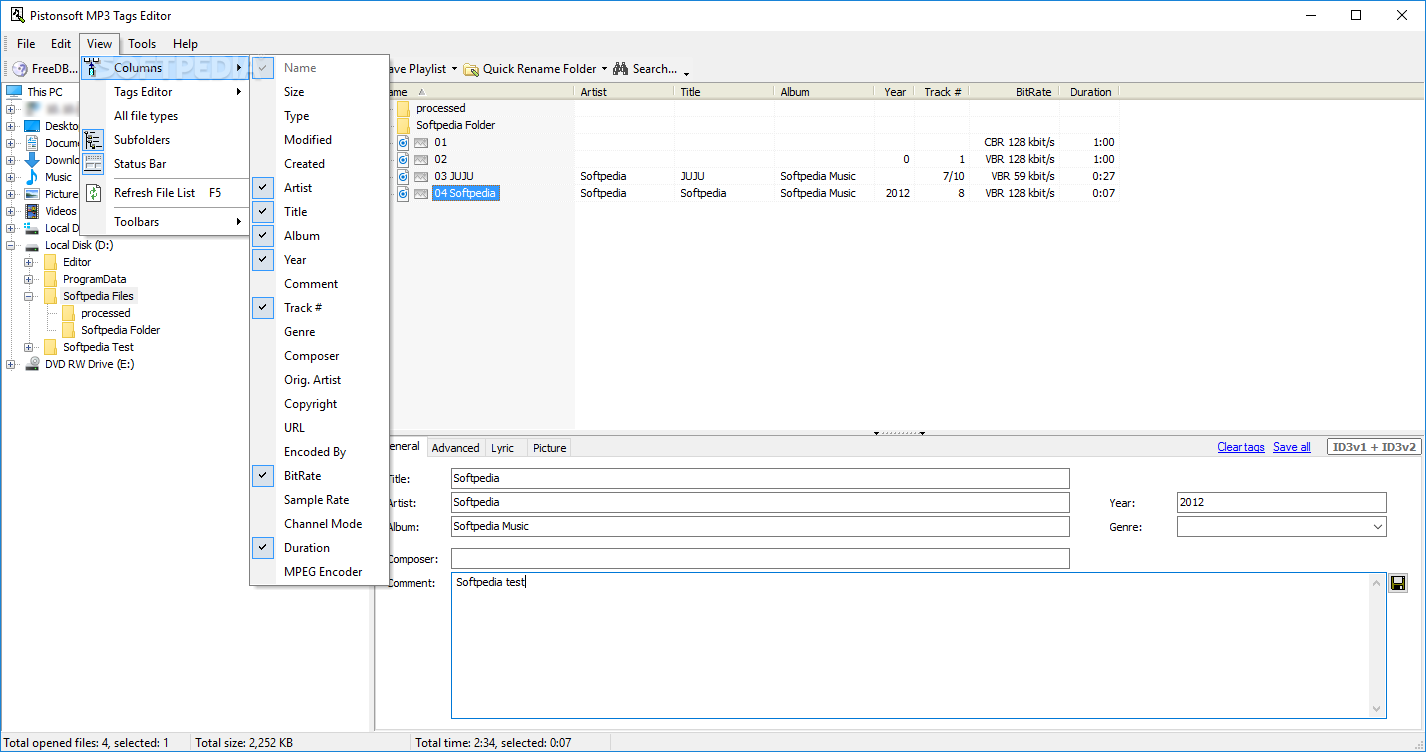The image size is (1426, 752).
Task: Click the save icon beside Comment box
Action: [1398, 583]
